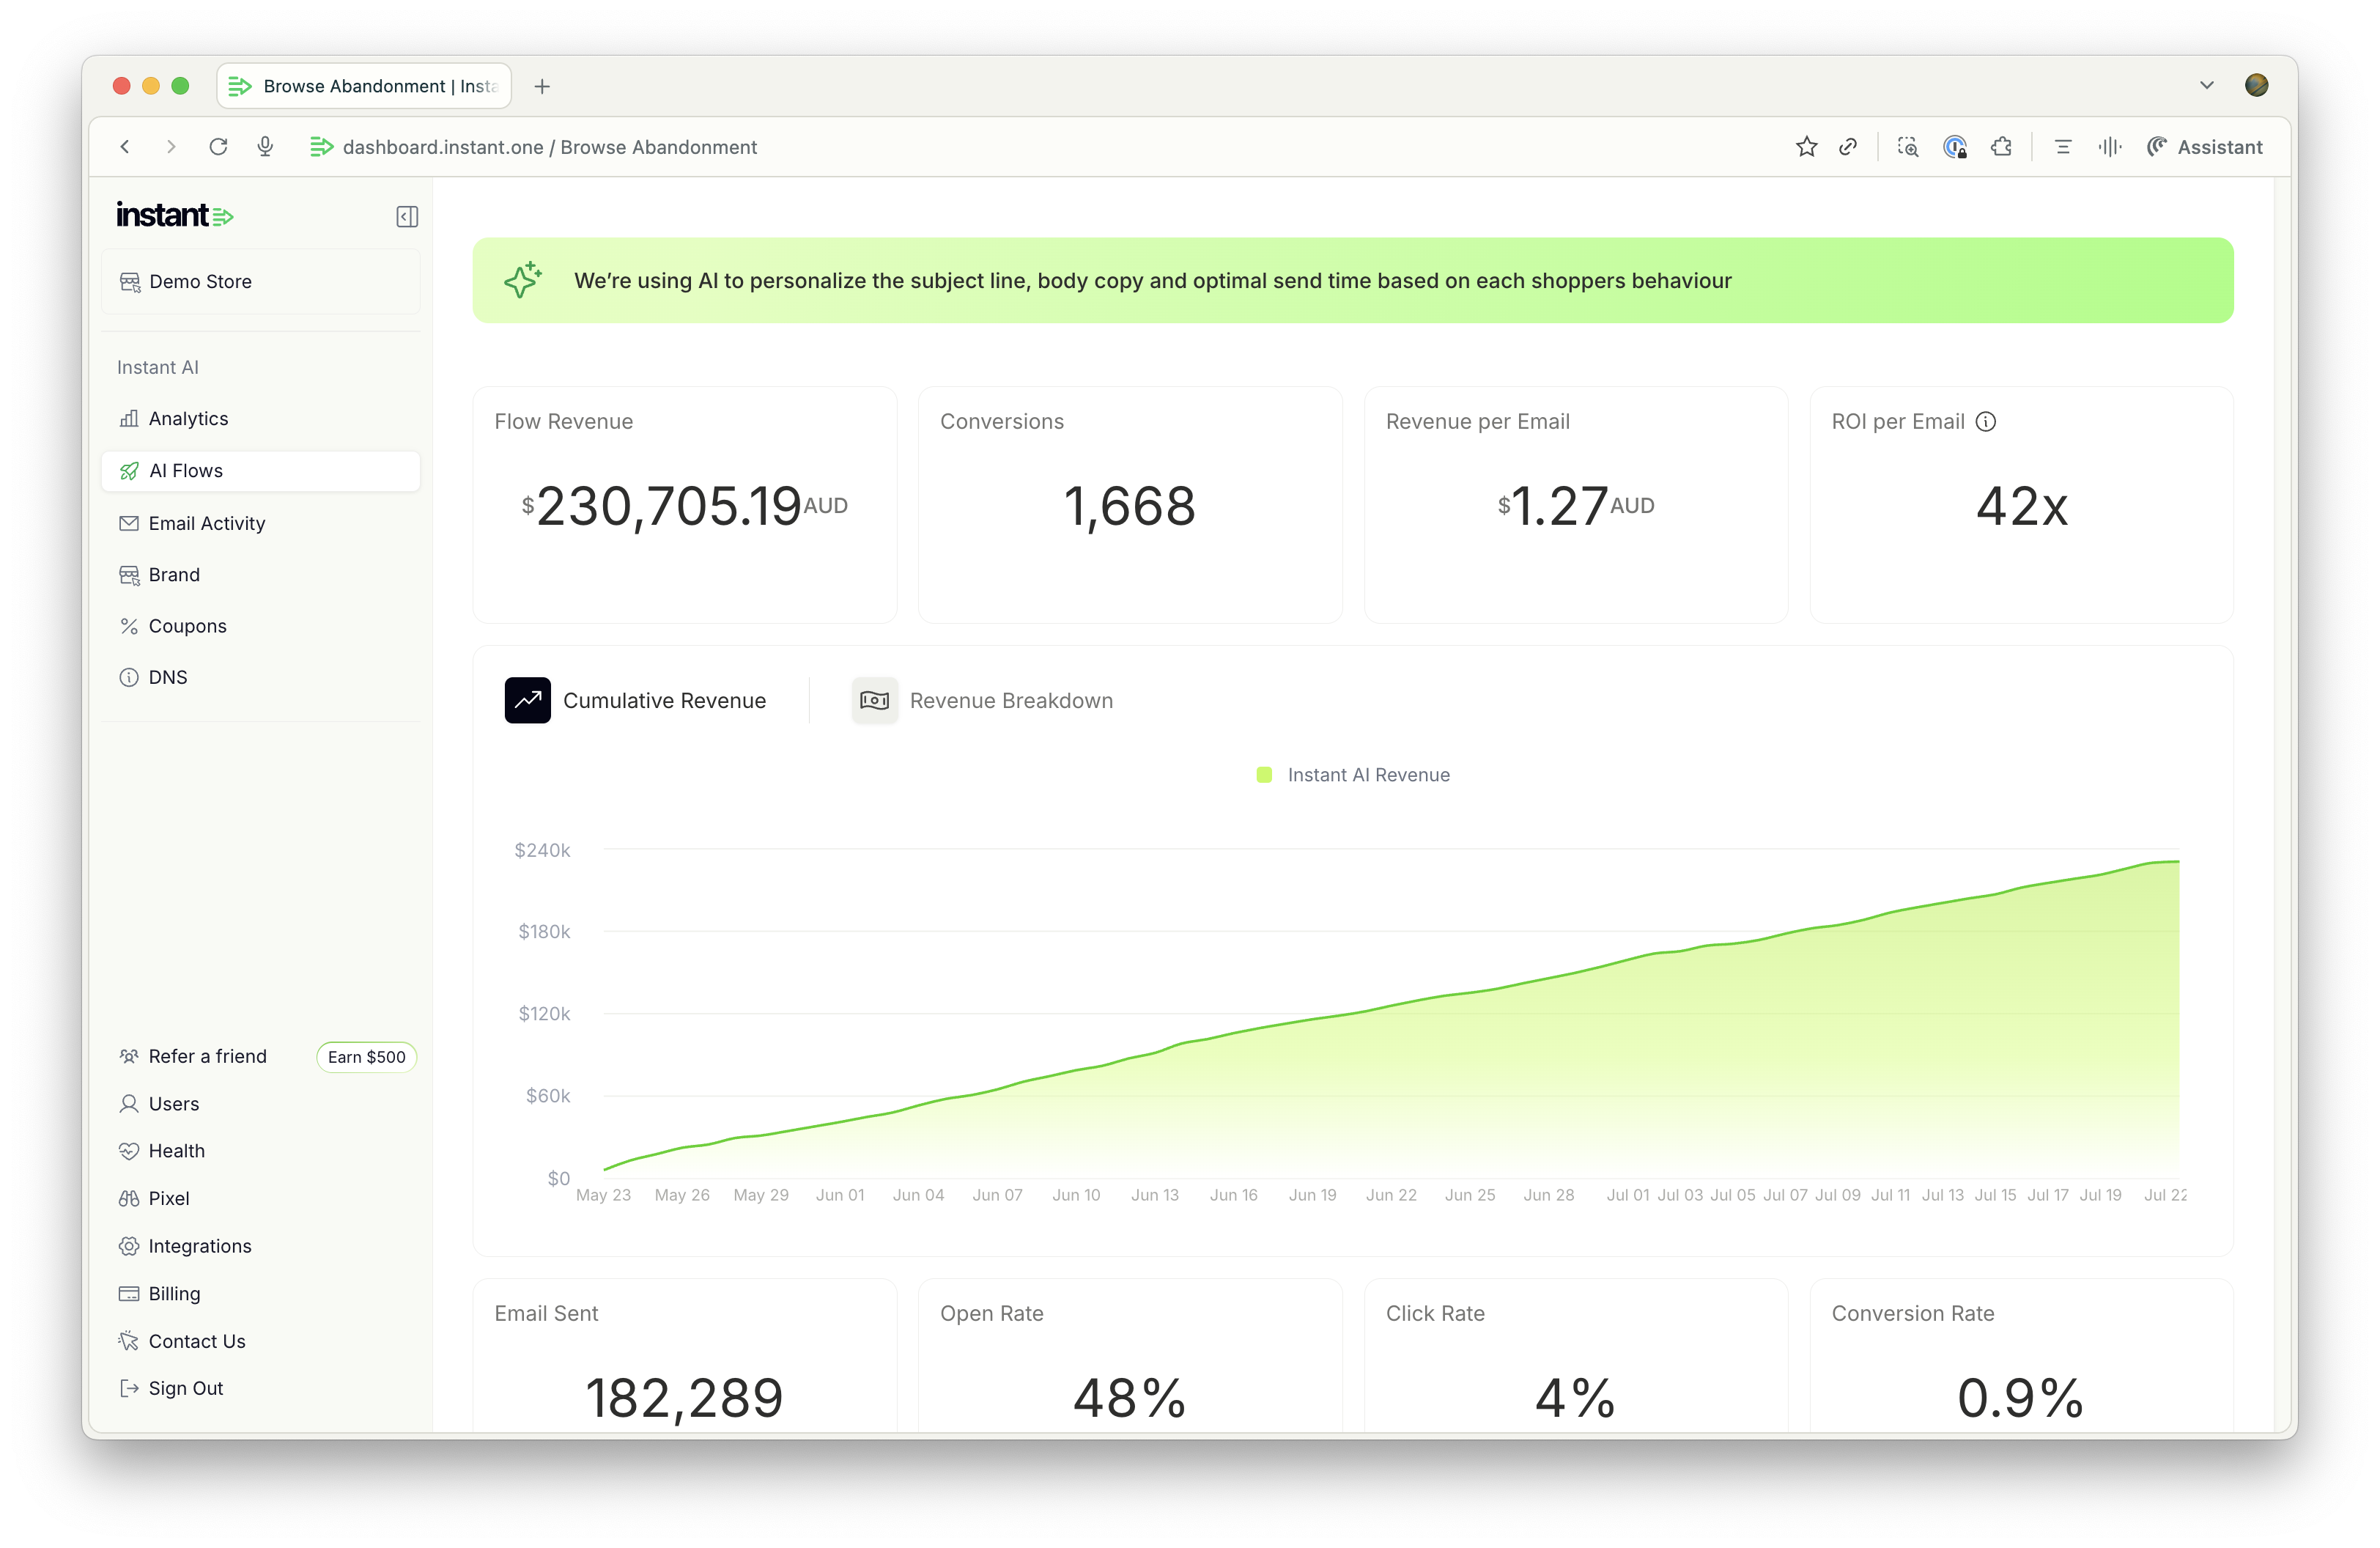2380x1548 pixels.
Task: Click the $180k axis label
Action: tap(544, 932)
